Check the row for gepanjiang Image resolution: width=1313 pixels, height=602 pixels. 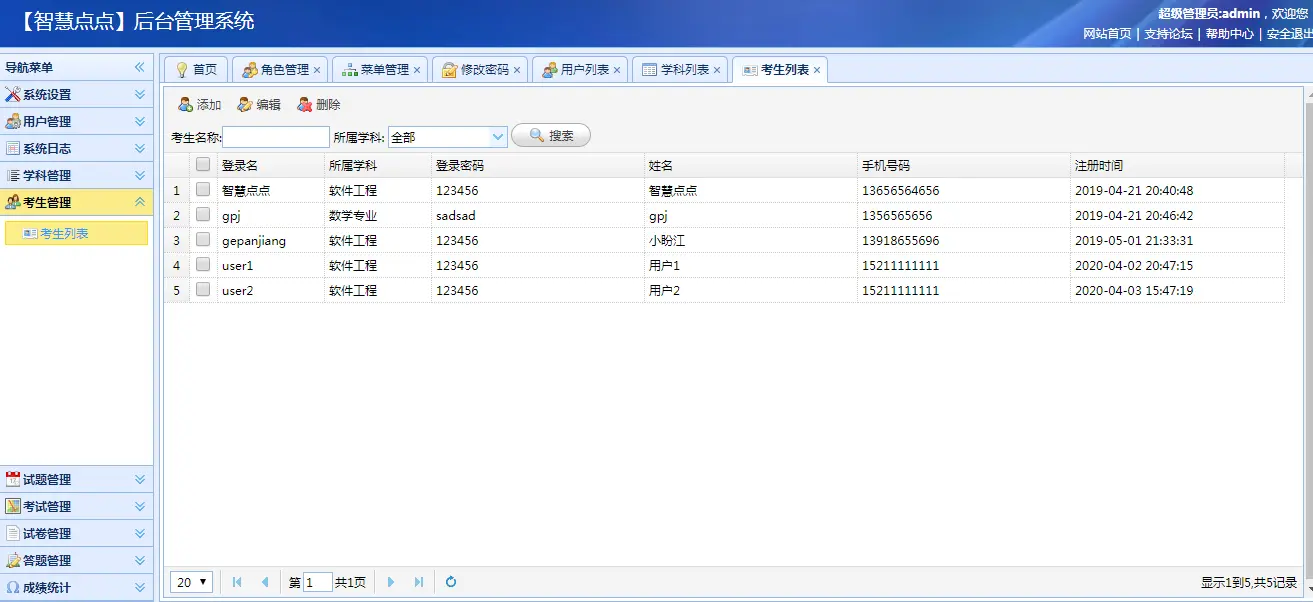coord(203,239)
